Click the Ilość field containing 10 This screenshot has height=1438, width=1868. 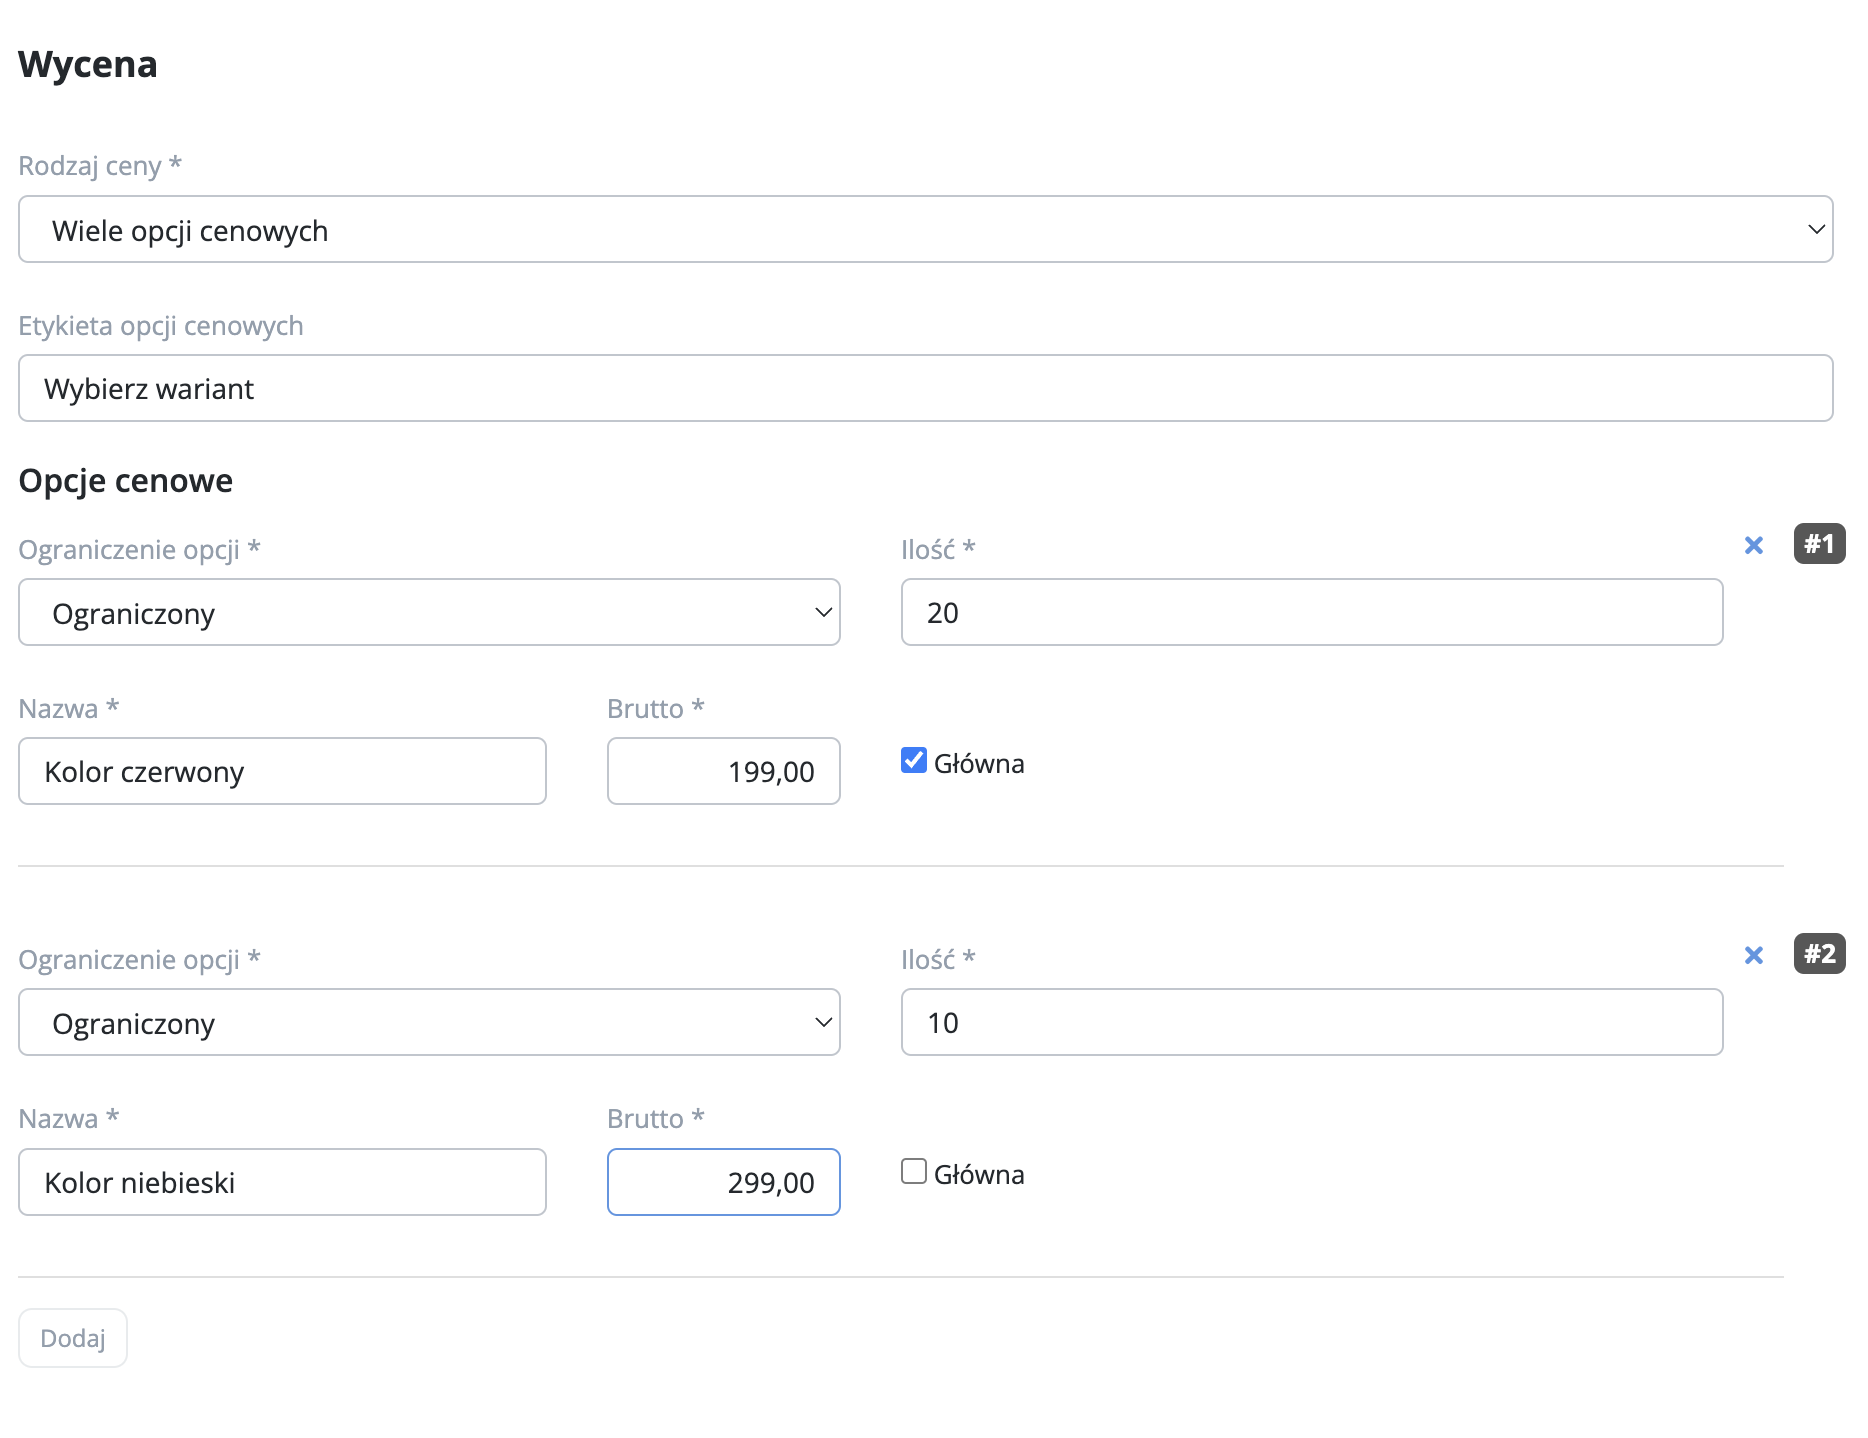1311,1023
